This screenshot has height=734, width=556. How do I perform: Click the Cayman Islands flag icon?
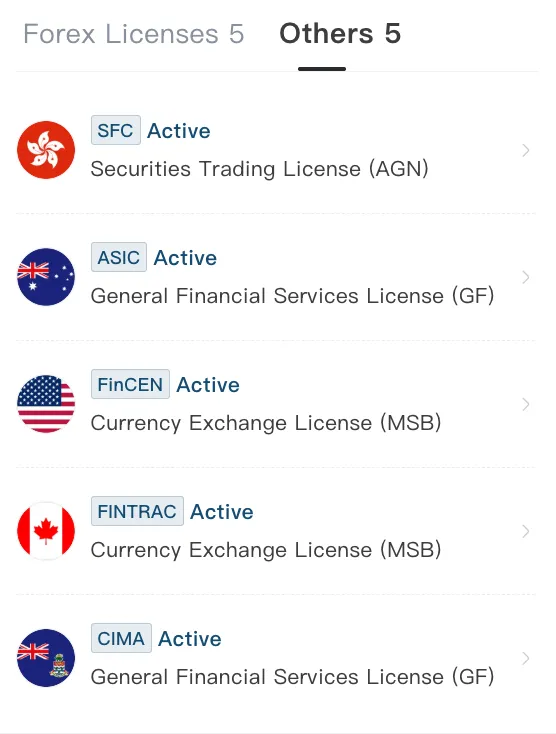[x=46, y=658]
